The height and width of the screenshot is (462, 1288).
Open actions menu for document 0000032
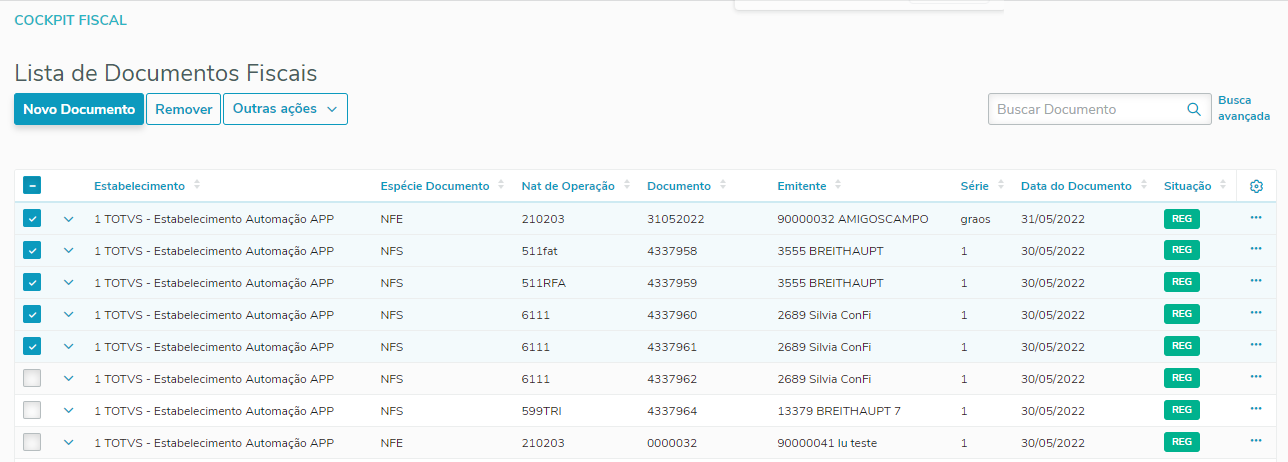pyautogui.click(x=1256, y=442)
